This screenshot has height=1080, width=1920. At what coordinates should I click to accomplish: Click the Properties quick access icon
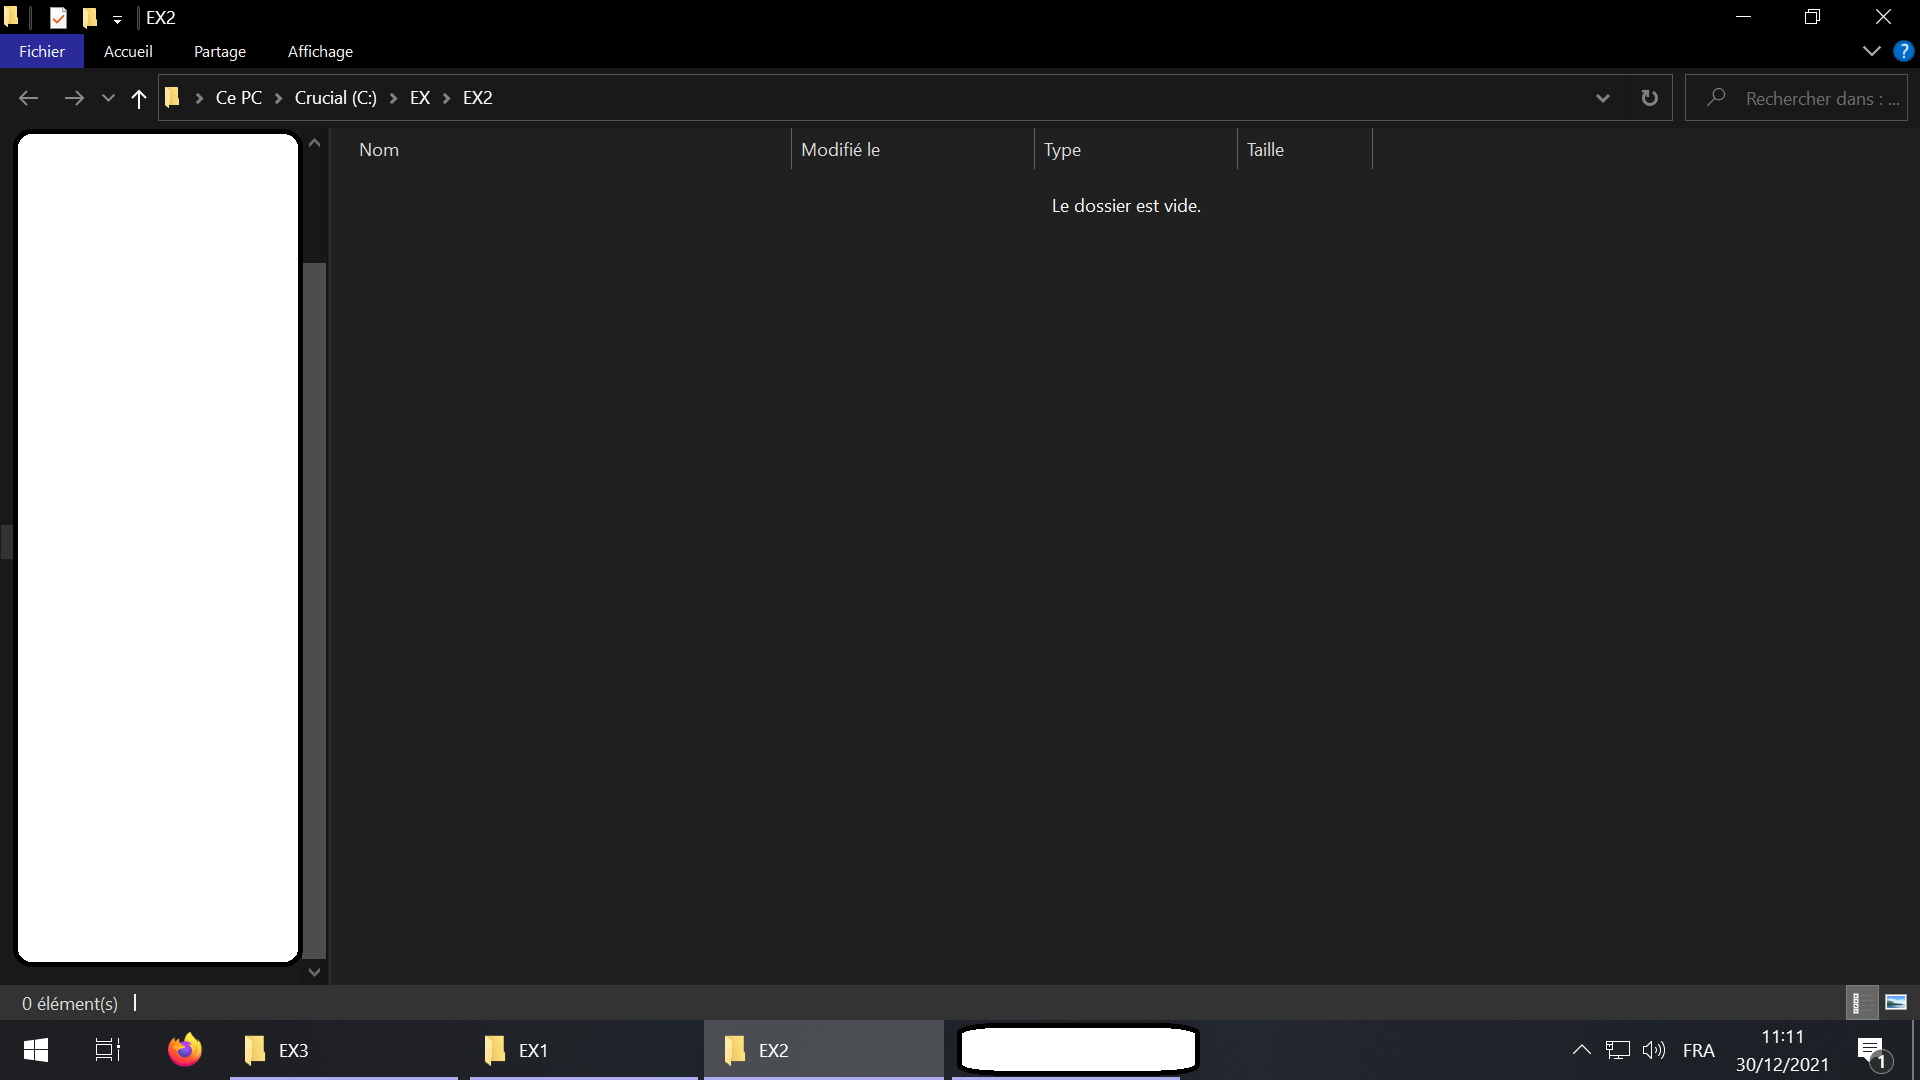(x=58, y=17)
